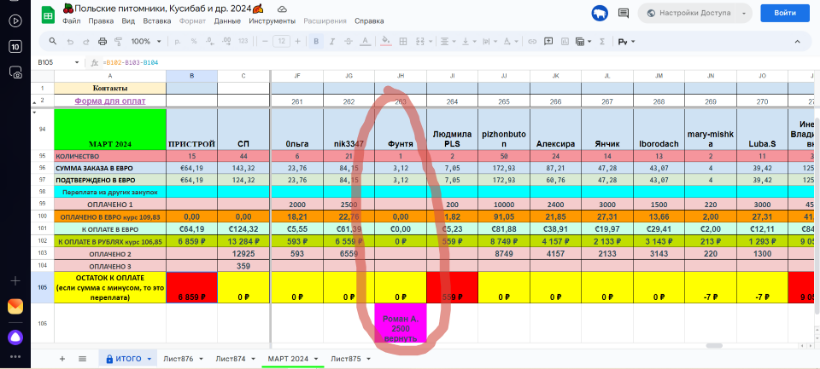Open vertical align dropdown
Viewport: 820px width, 369px height.
click(x=469, y=41)
